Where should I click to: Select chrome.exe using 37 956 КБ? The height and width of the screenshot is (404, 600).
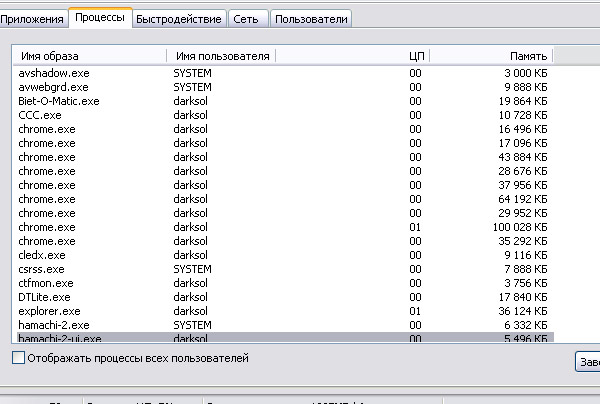tap(284, 185)
